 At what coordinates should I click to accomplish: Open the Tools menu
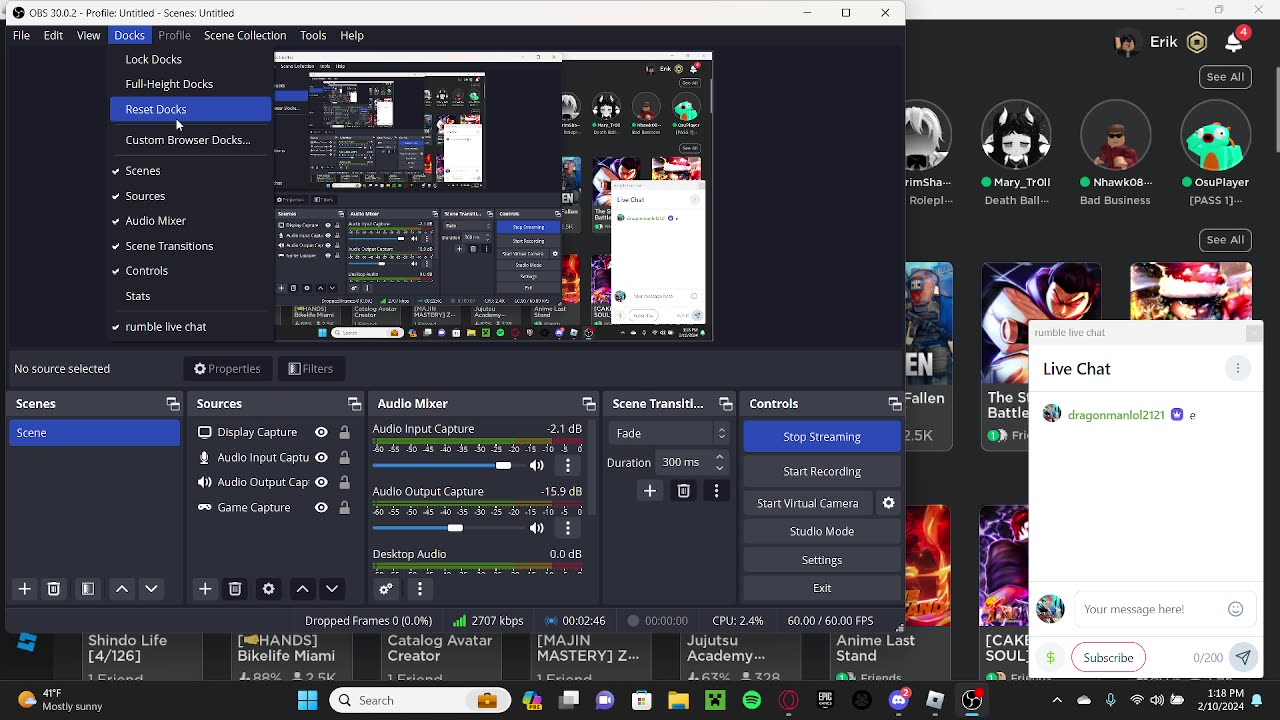pyautogui.click(x=313, y=35)
